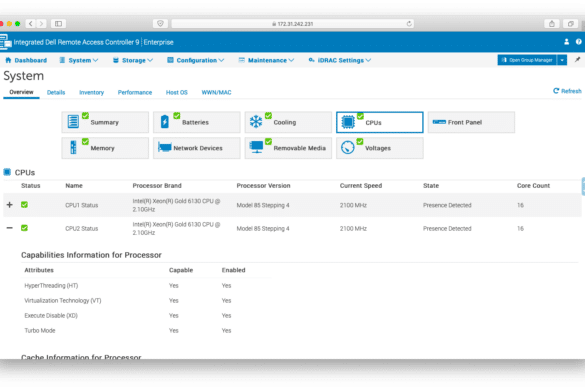Open the Memory tile

(105, 148)
